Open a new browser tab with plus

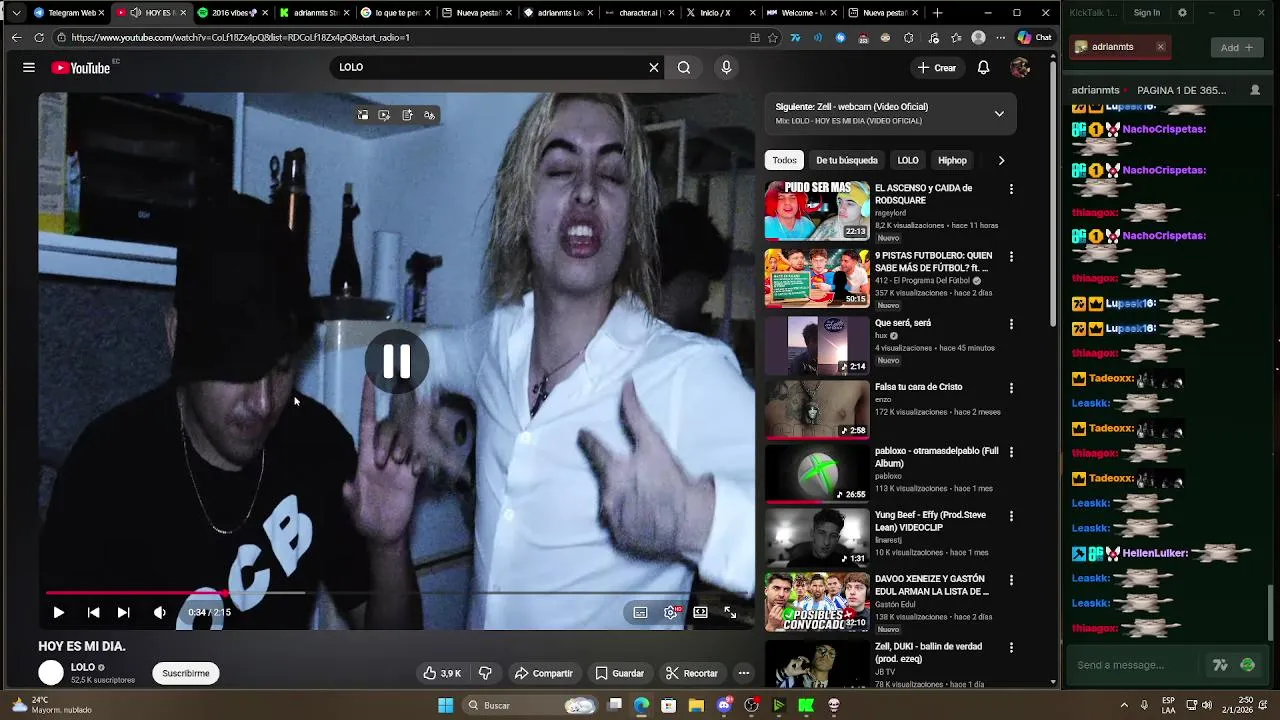(937, 13)
